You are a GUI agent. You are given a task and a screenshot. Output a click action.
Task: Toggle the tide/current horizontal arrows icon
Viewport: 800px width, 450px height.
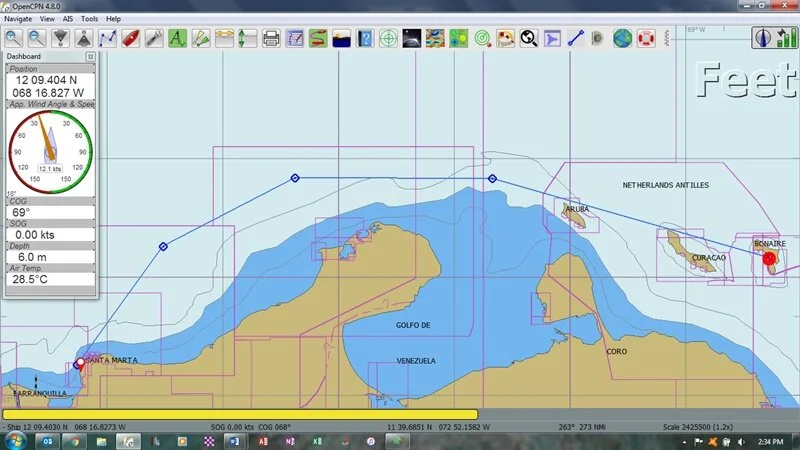click(224, 38)
